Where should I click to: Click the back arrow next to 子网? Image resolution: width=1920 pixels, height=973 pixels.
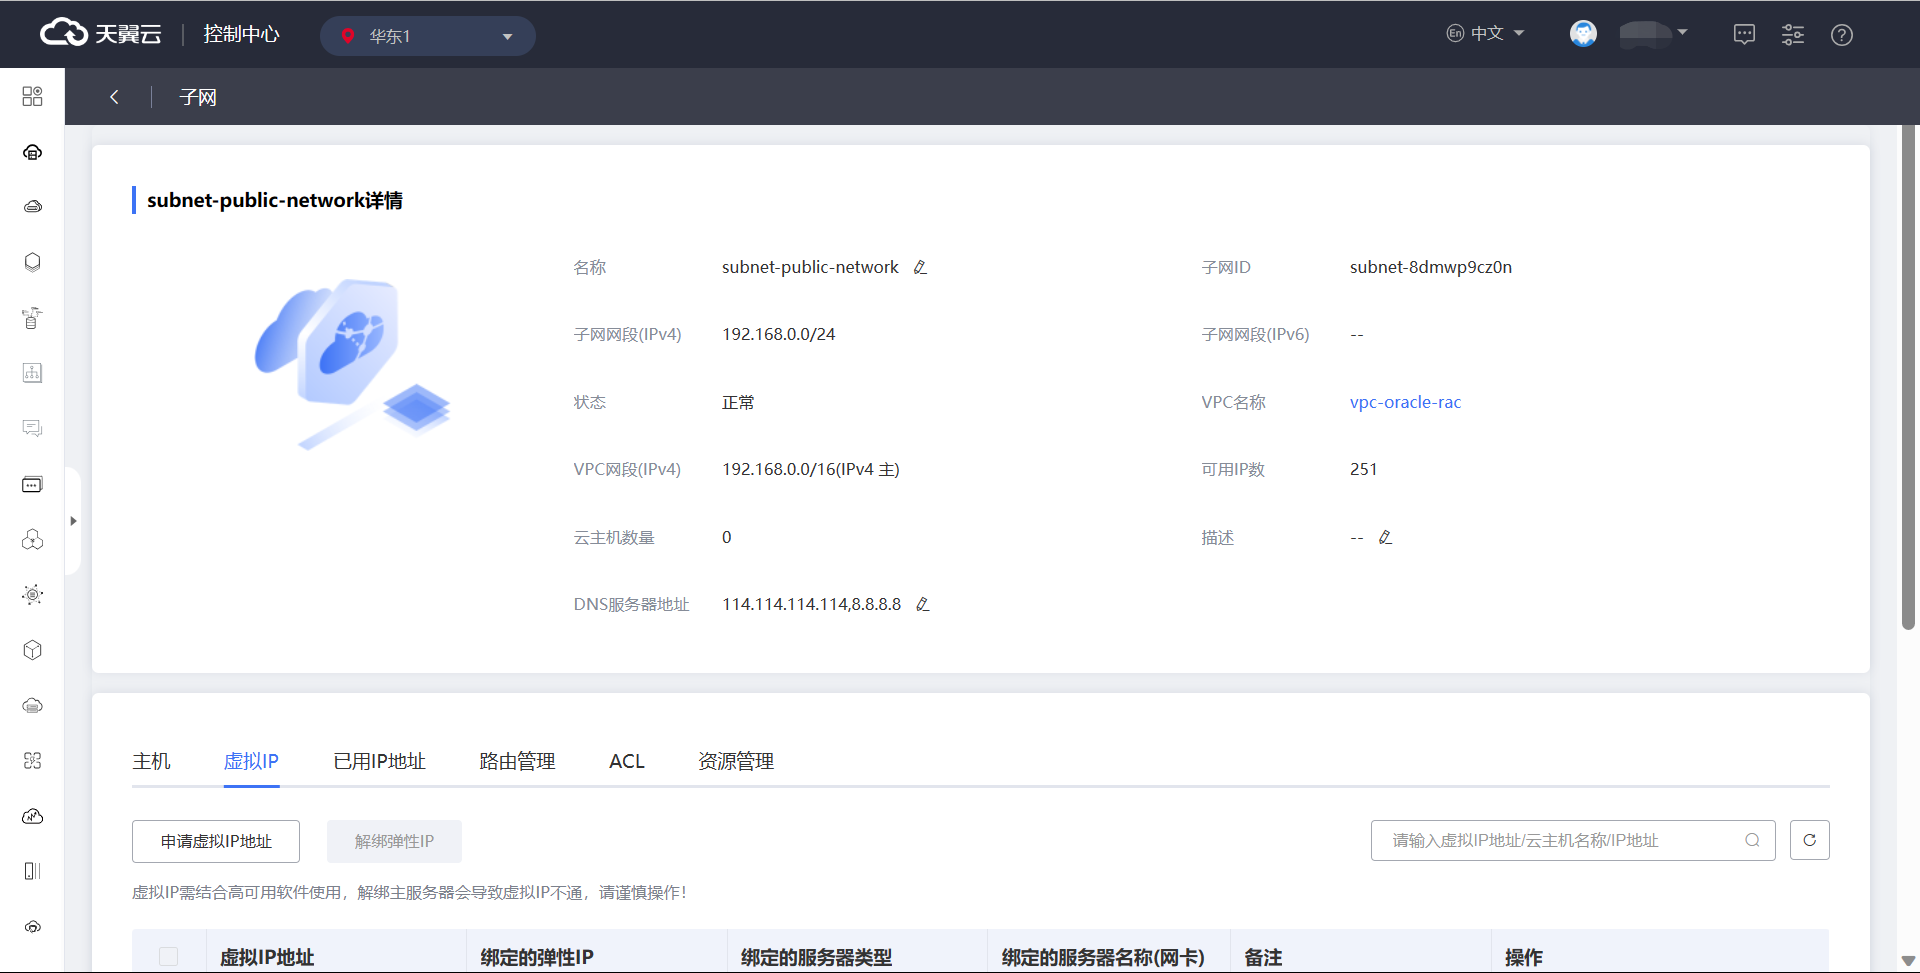(114, 97)
